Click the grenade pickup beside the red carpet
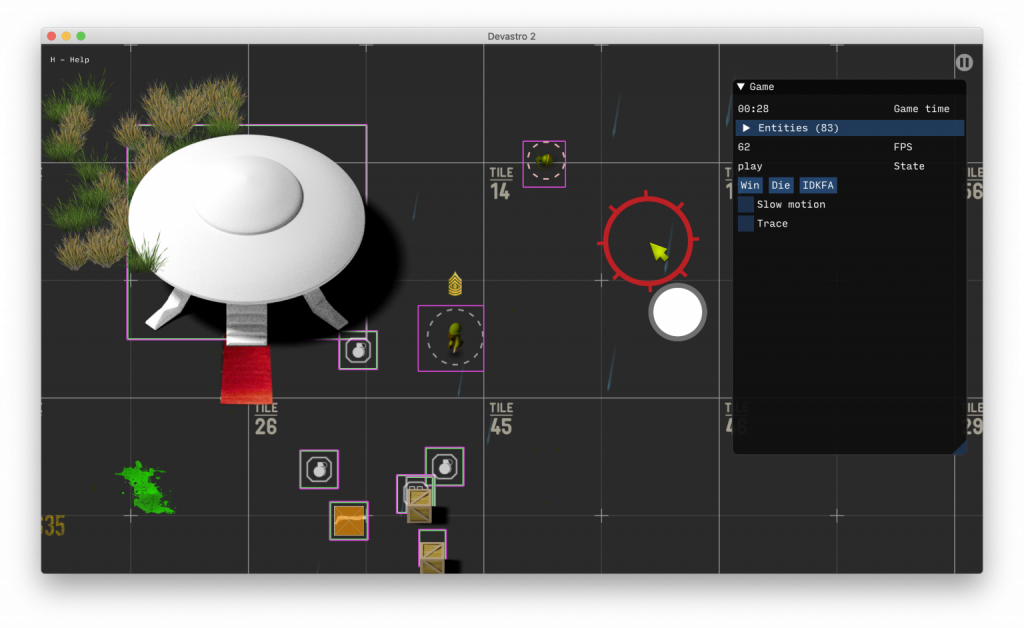The width and height of the screenshot is (1024, 628). (x=358, y=351)
